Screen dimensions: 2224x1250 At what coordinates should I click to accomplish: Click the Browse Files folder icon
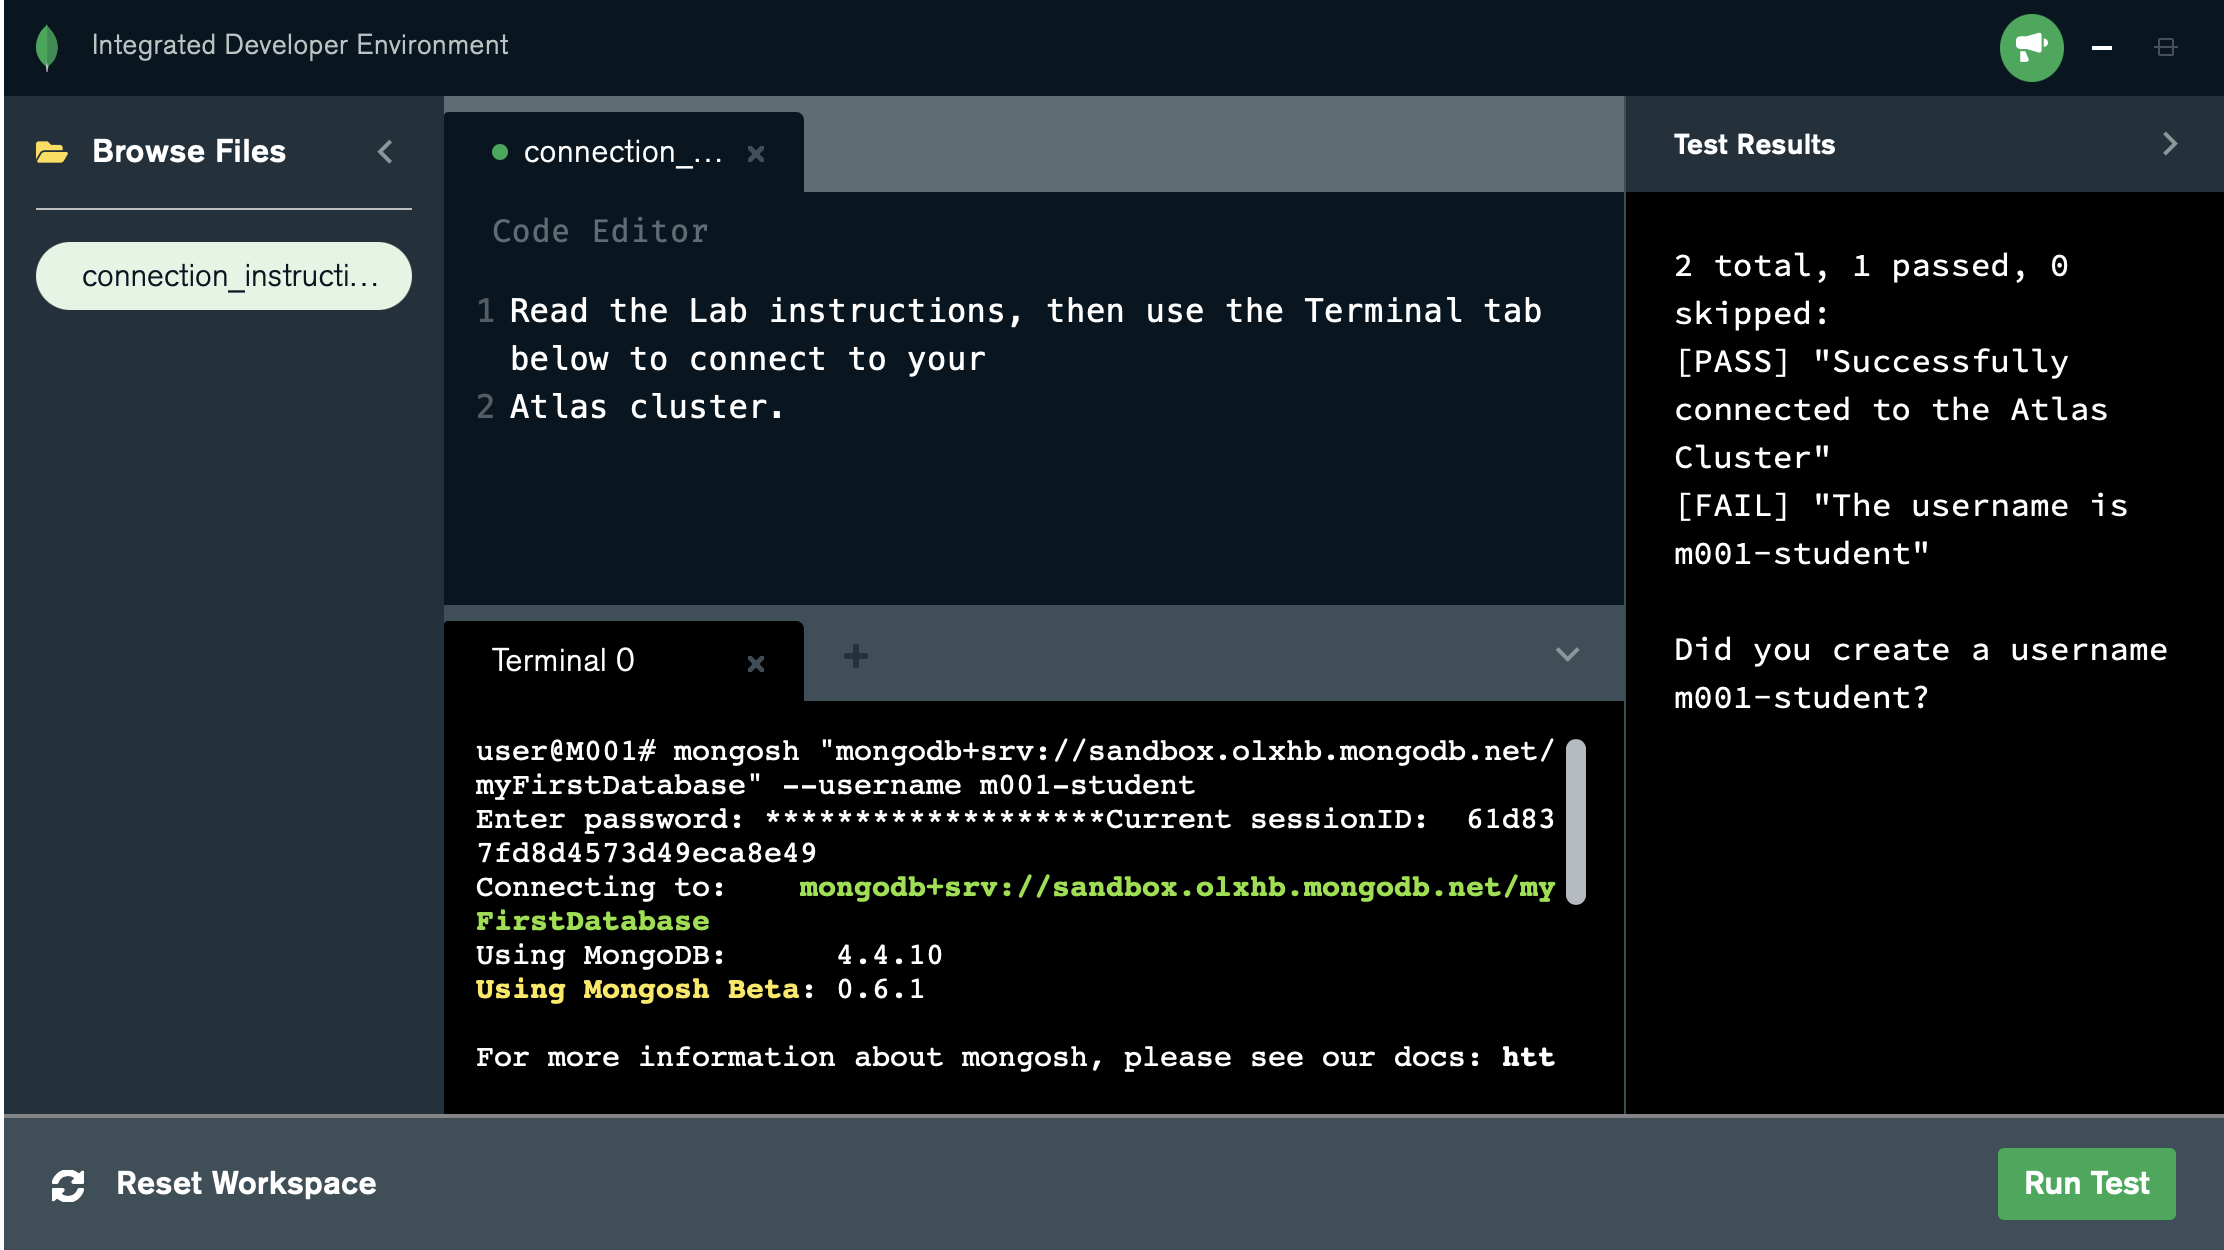click(x=52, y=152)
